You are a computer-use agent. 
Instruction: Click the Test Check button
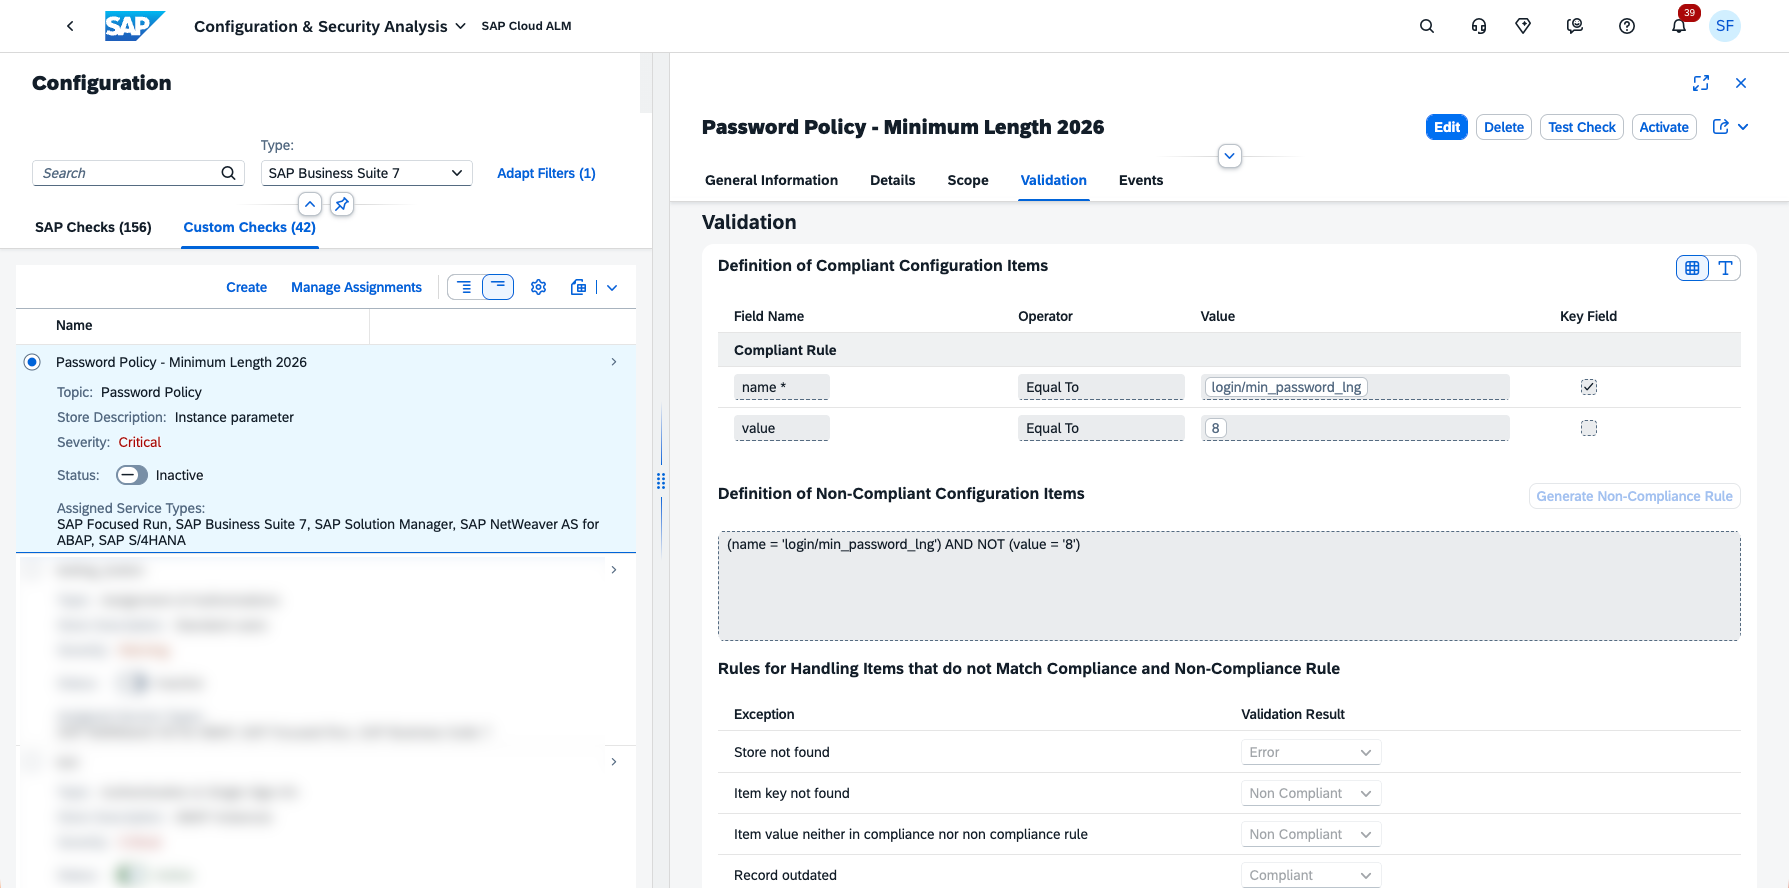[1581, 127]
